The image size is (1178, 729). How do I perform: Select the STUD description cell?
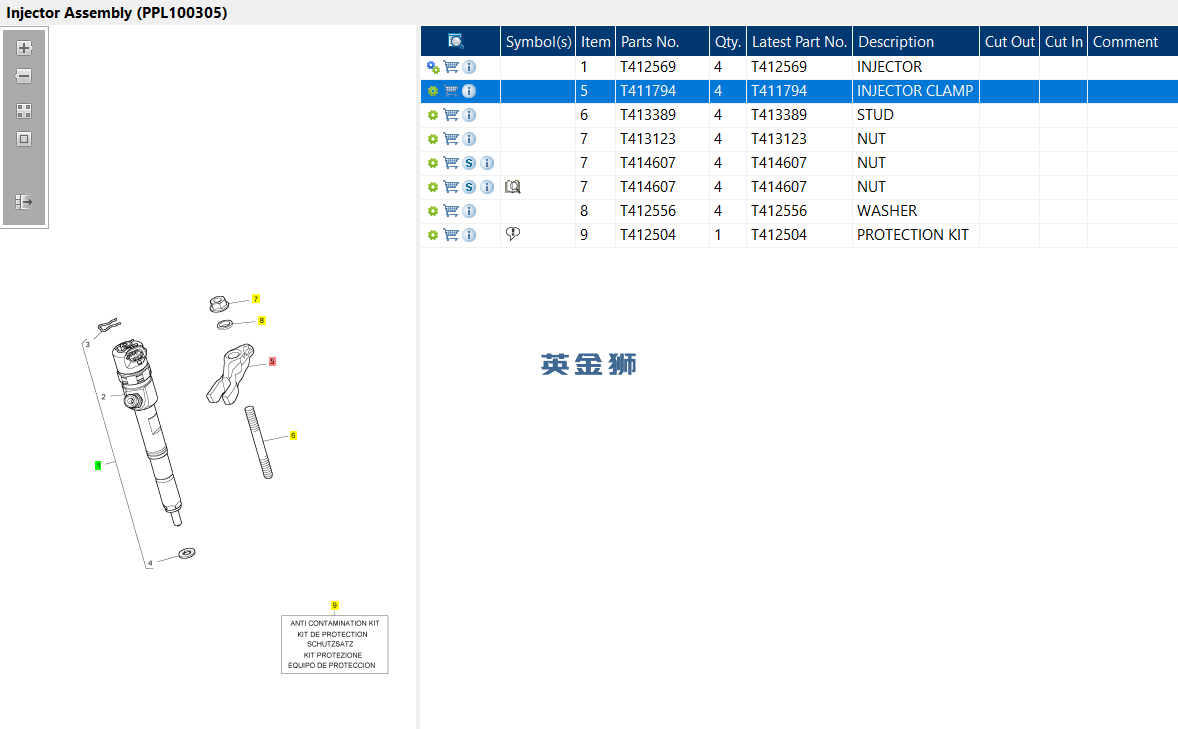coord(916,115)
